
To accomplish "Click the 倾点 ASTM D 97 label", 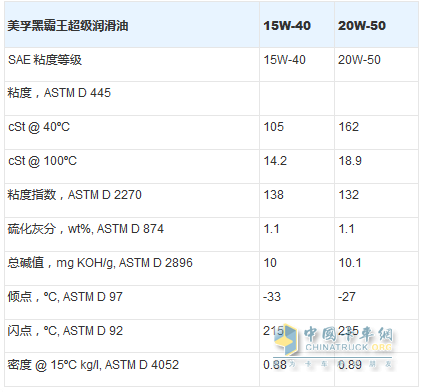I will [x=65, y=297].
